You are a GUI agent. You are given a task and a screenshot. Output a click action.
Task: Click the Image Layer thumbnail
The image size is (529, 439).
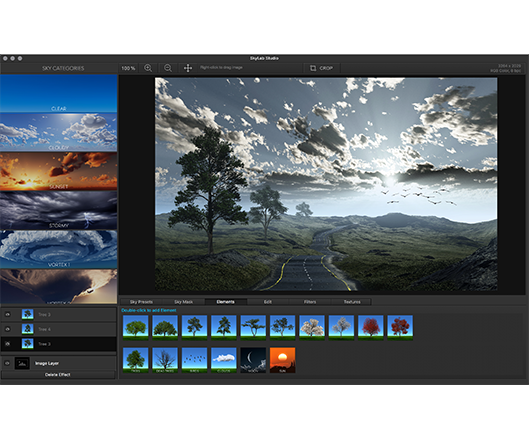click(x=22, y=363)
